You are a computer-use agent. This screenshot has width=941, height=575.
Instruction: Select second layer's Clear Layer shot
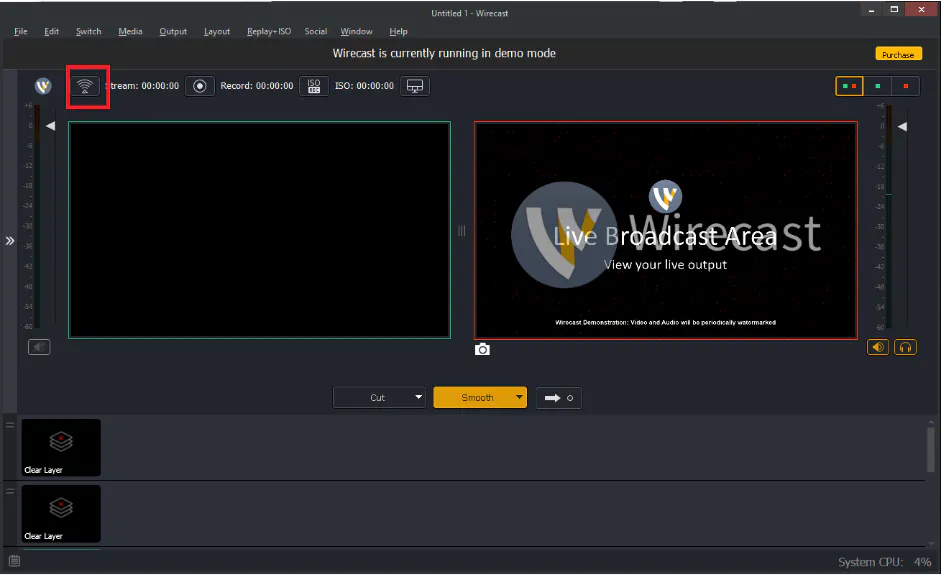(x=61, y=513)
